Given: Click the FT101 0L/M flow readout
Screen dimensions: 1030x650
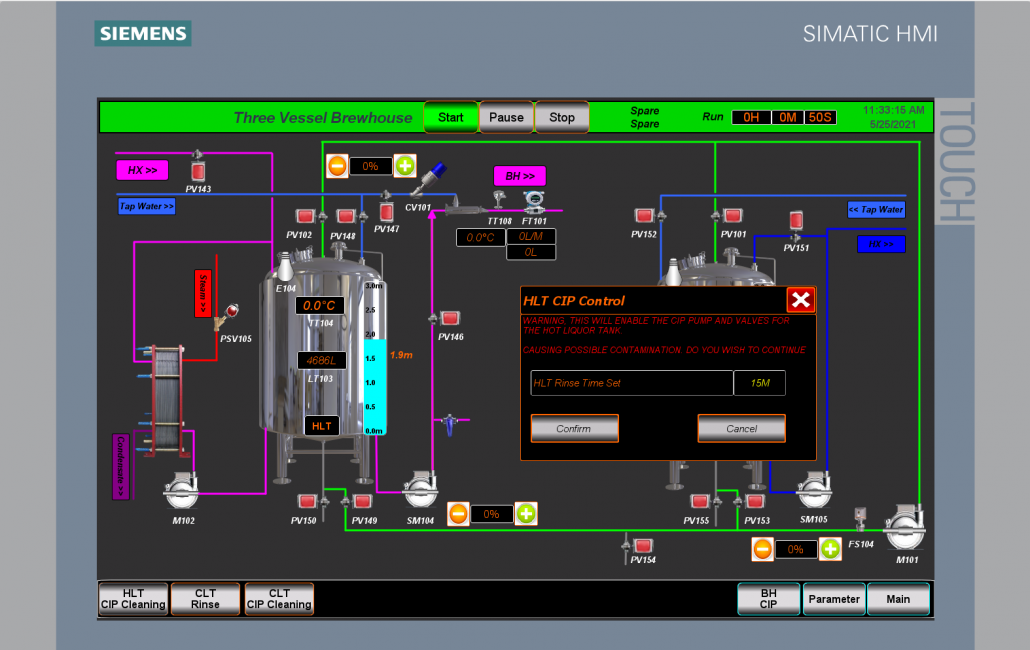Looking at the screenshot, I should (x=531, y=236).
